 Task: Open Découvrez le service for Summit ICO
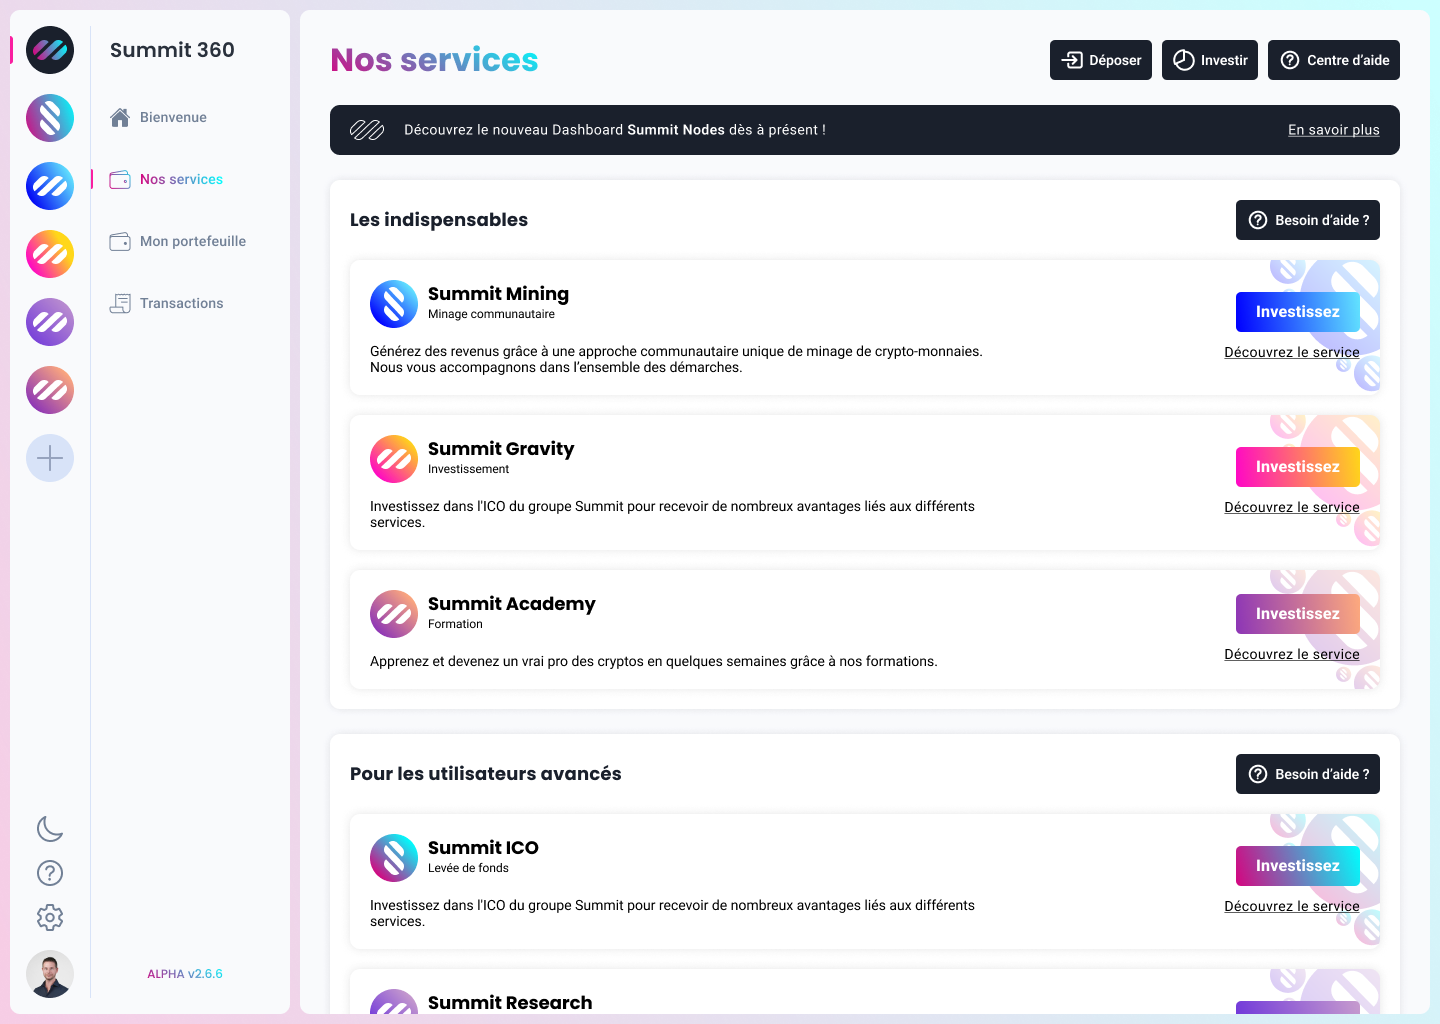1292,906
